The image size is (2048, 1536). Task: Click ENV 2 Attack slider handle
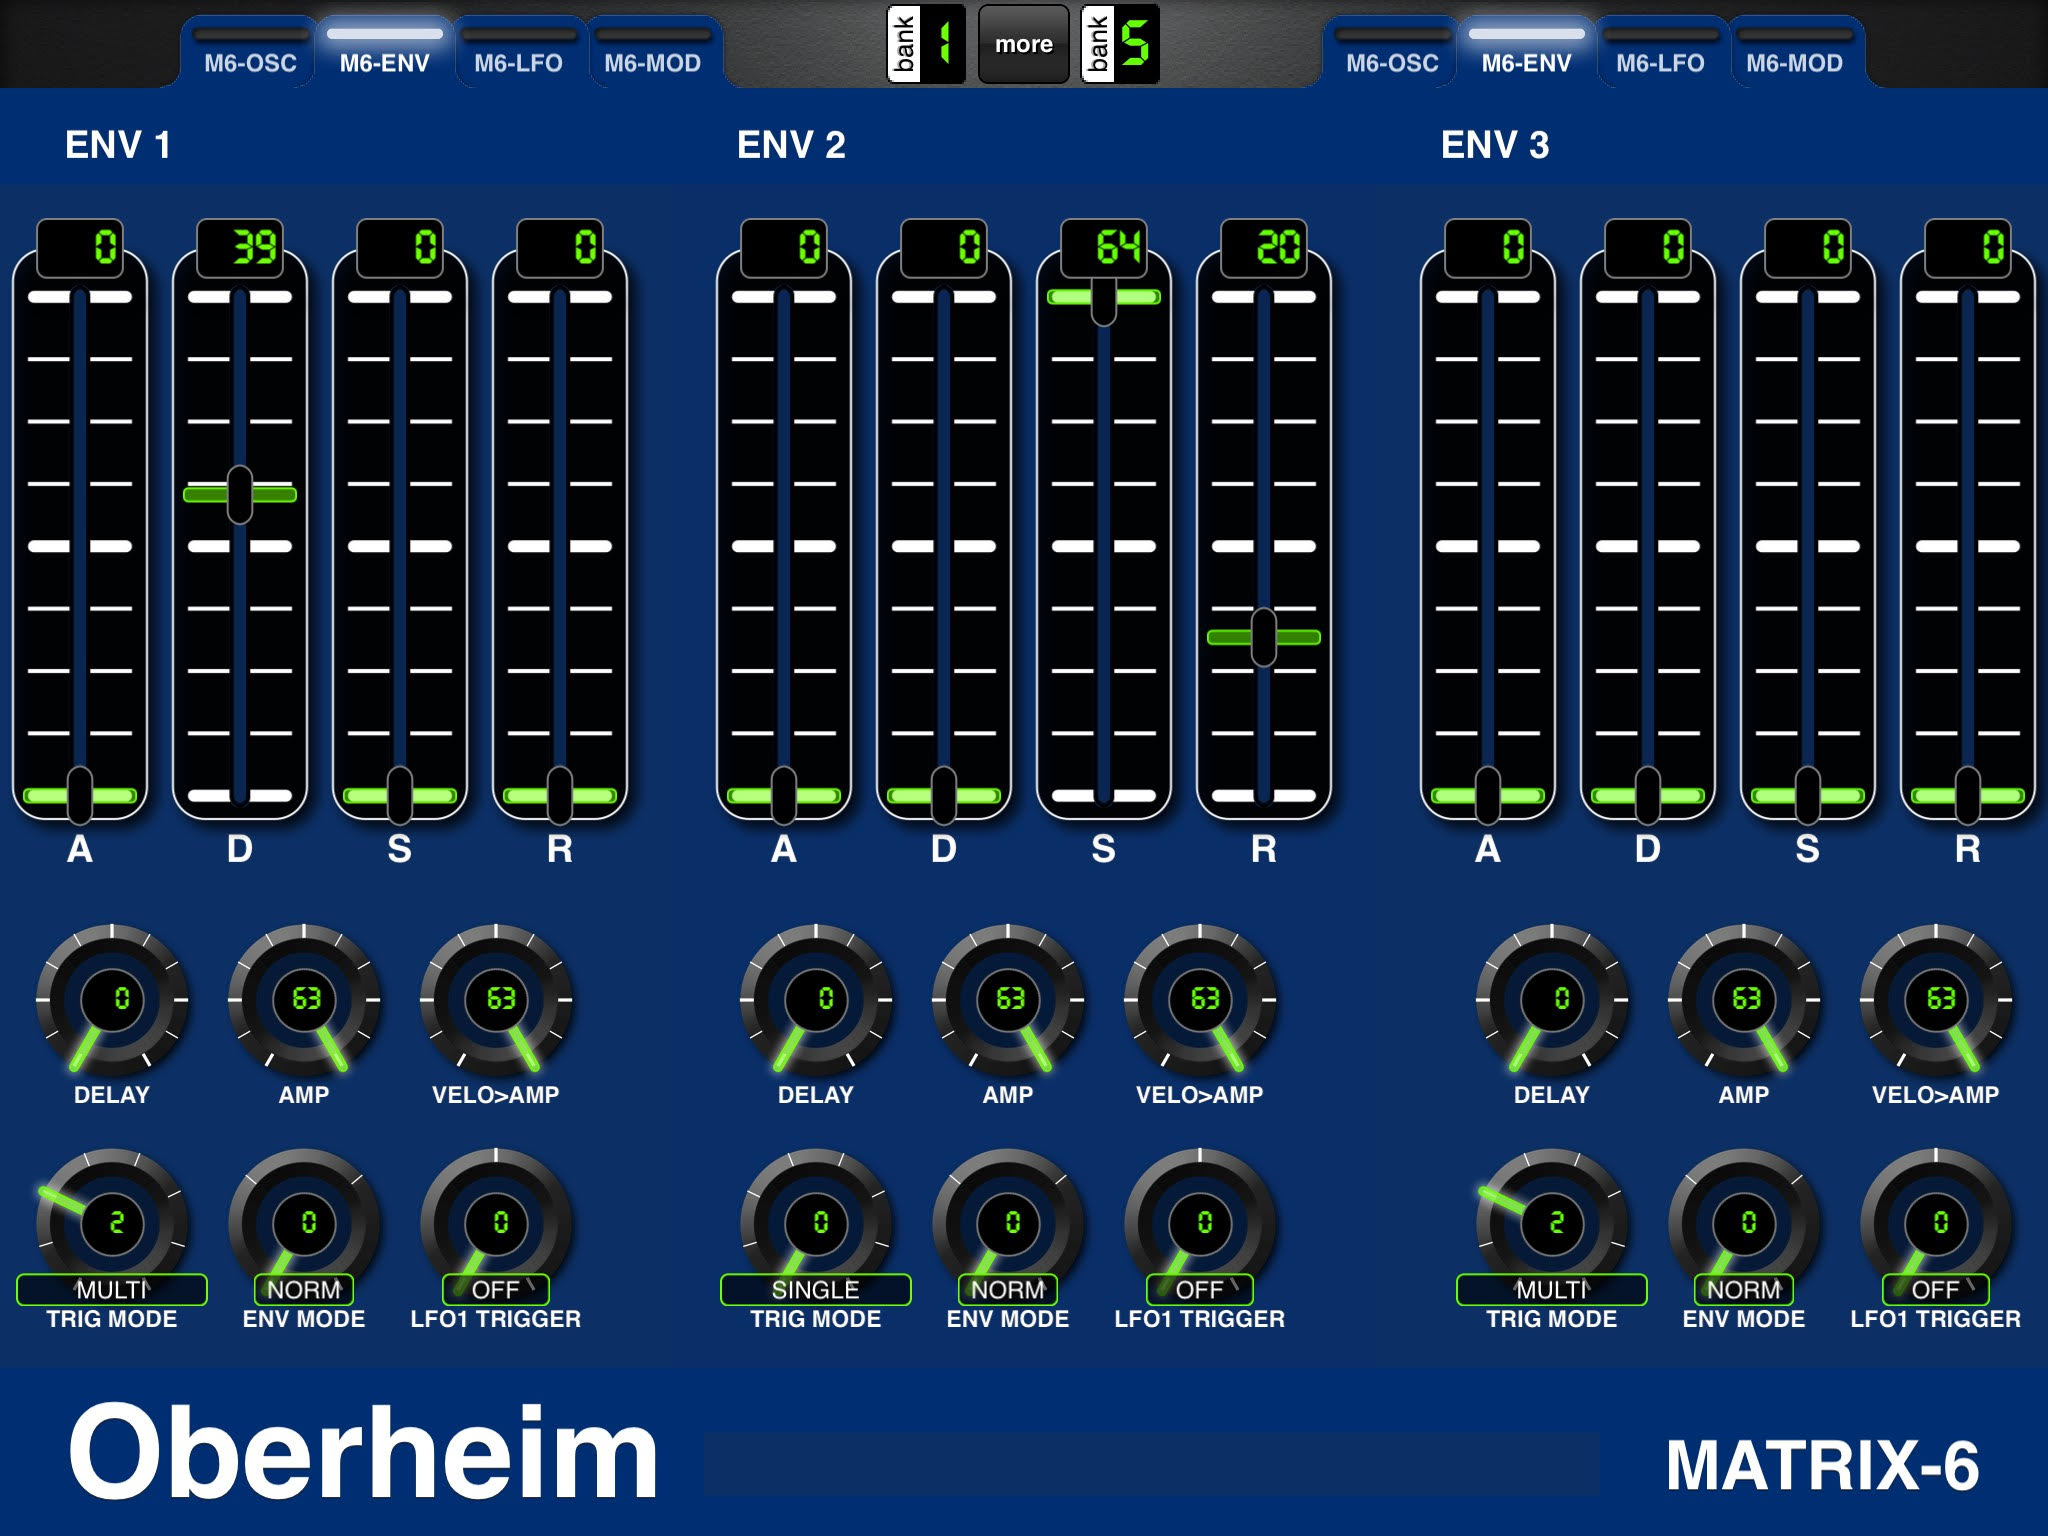[784, 795]
